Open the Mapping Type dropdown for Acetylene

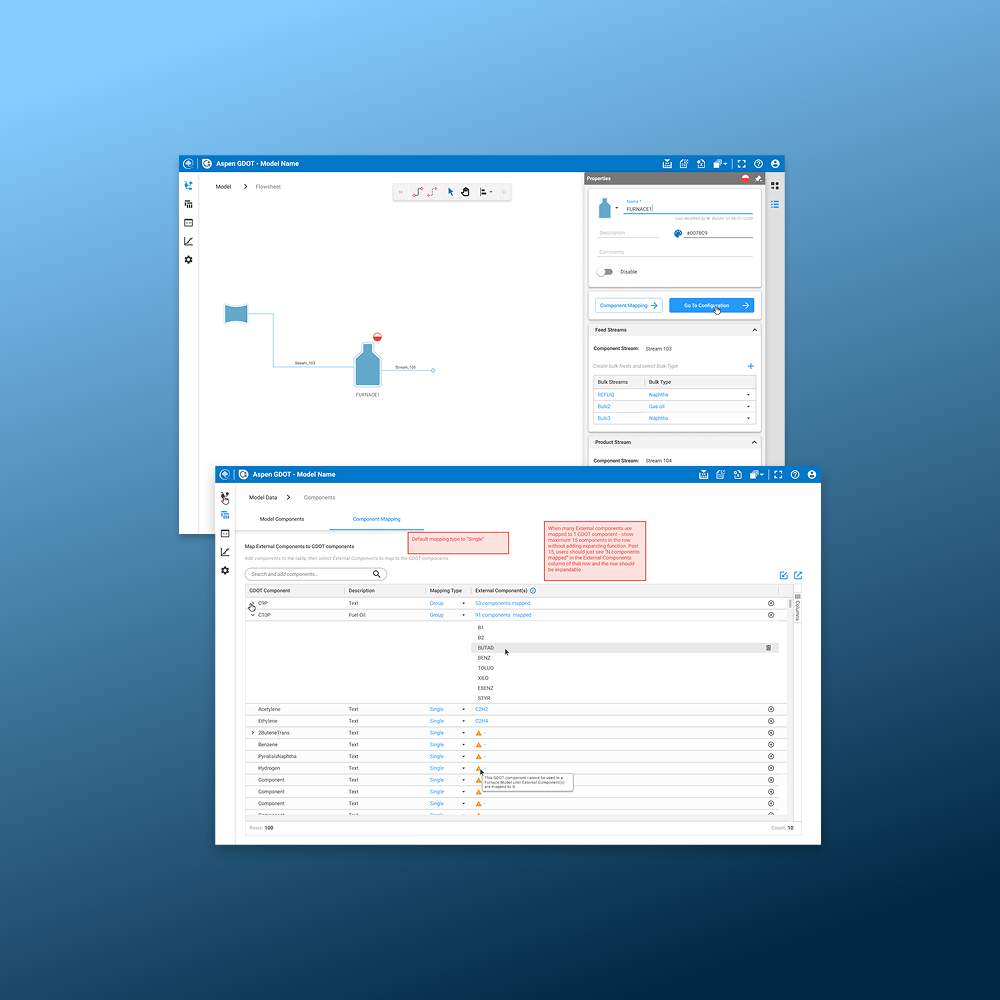point(463,709)
